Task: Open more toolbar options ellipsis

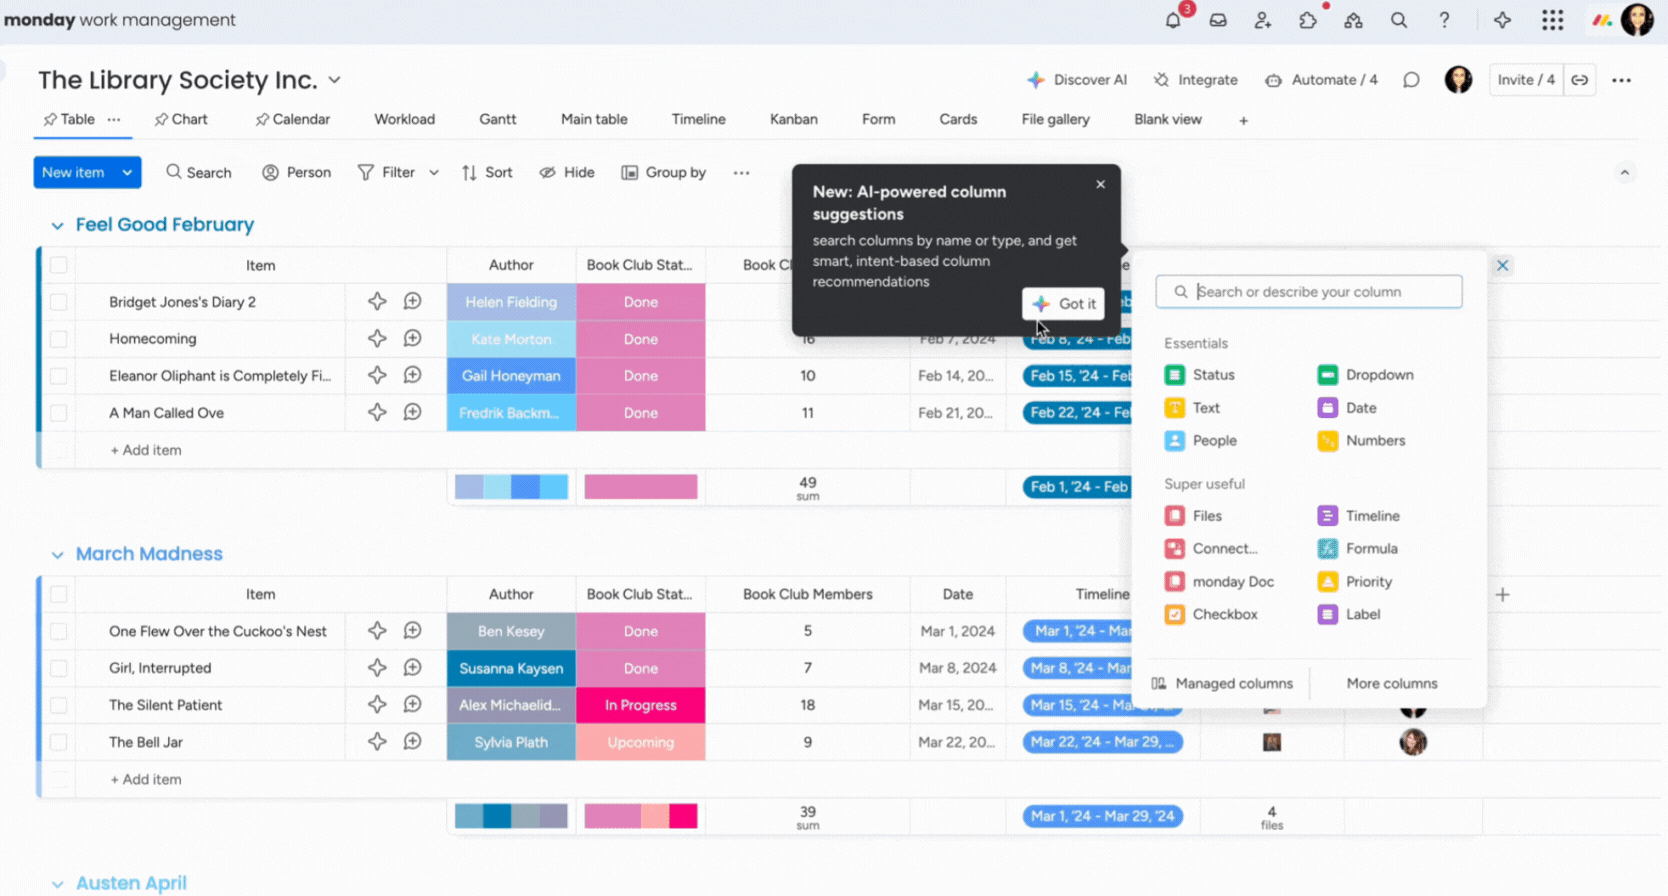Action: point(741,173)
